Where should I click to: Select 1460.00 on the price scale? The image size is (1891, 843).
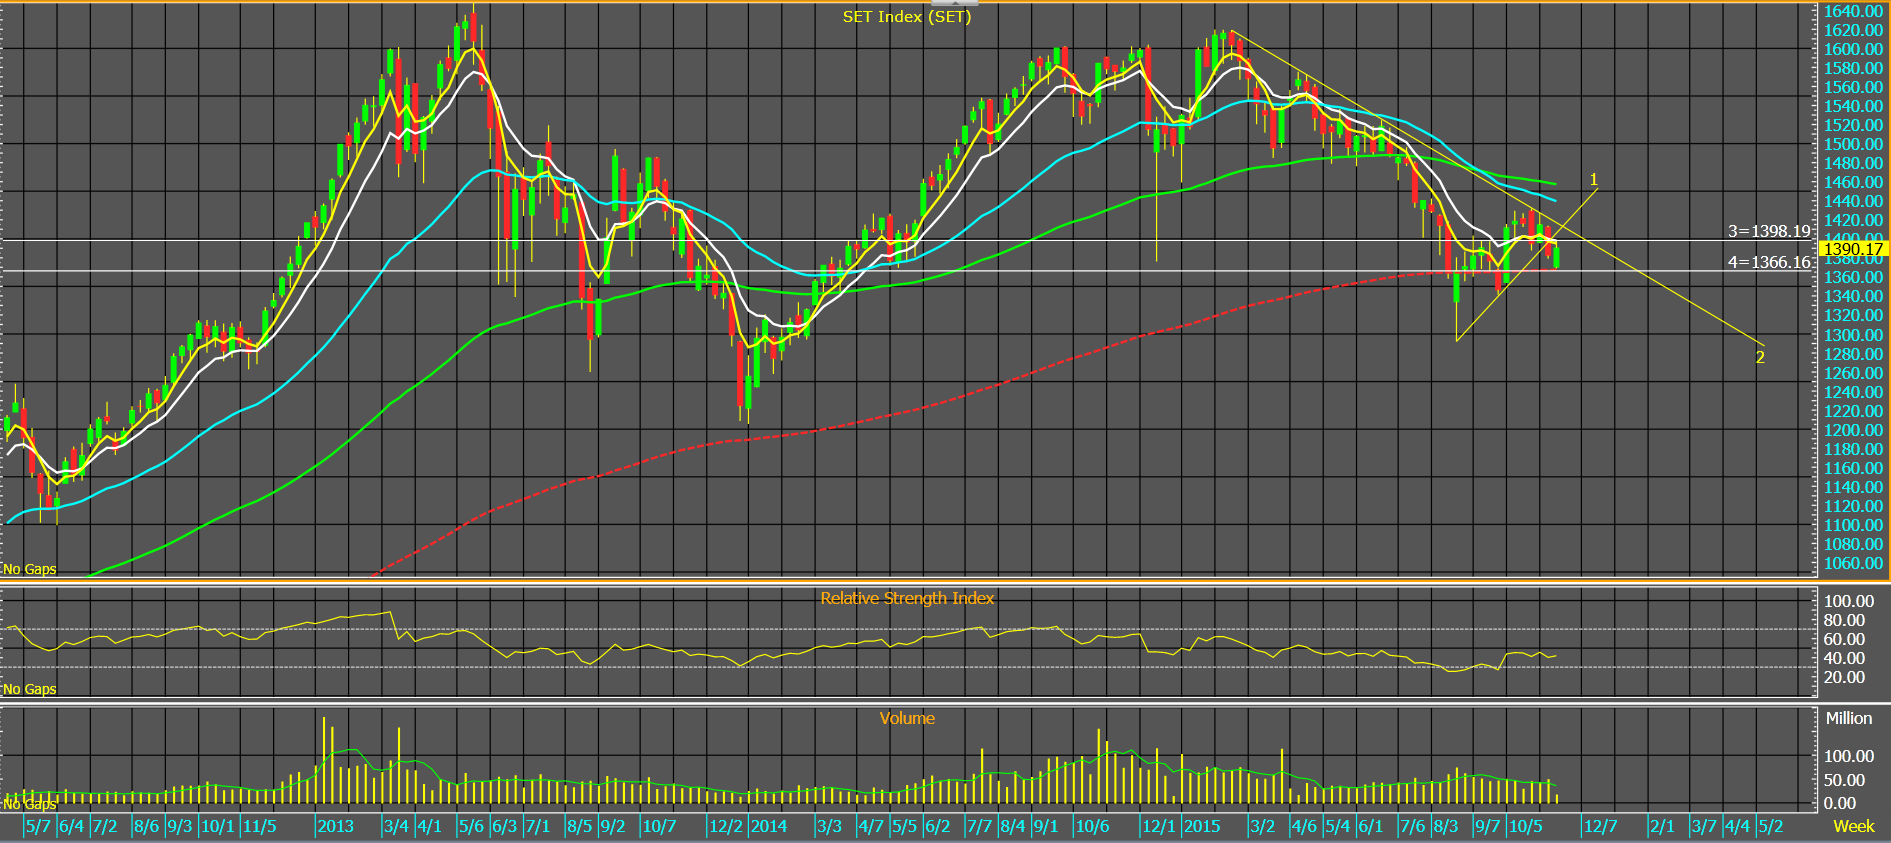[x=1853, y=182]
